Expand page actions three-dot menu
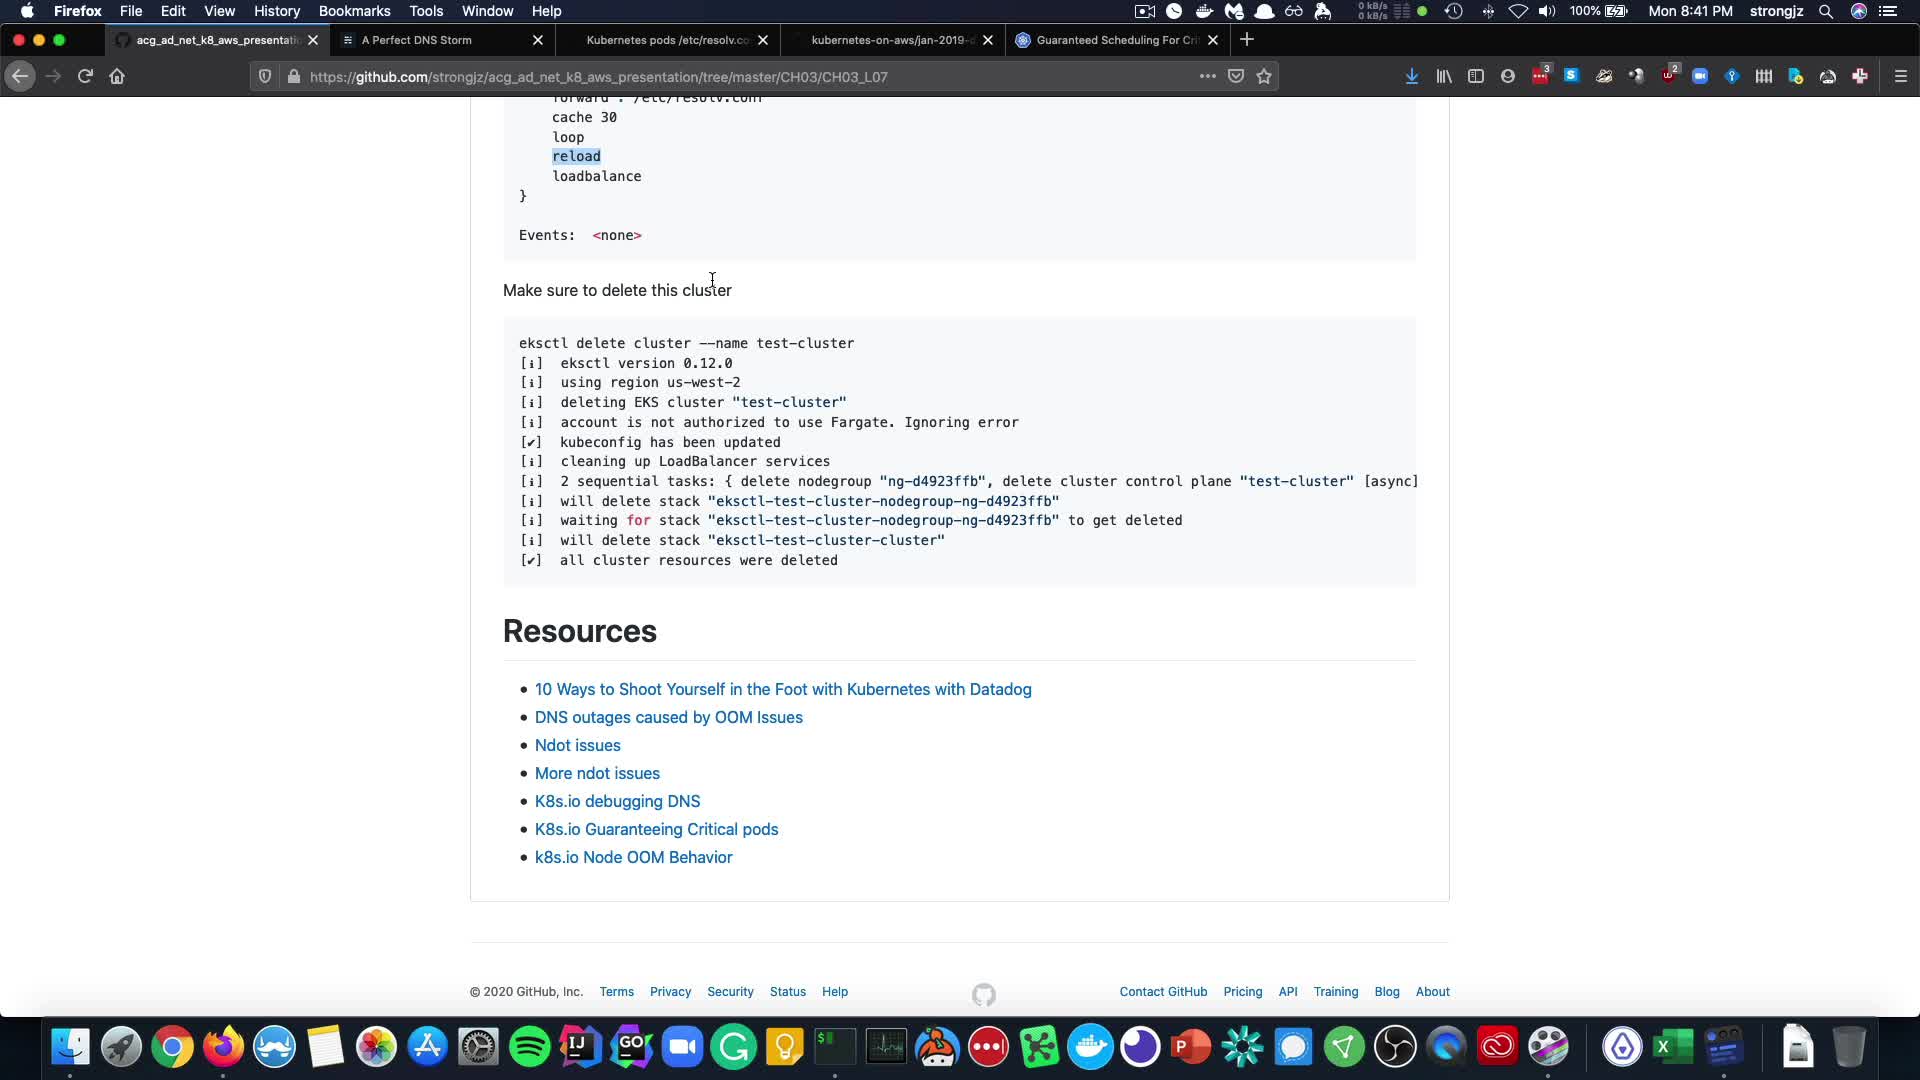The image size is (1920, 1080). tap(1207, 76)
